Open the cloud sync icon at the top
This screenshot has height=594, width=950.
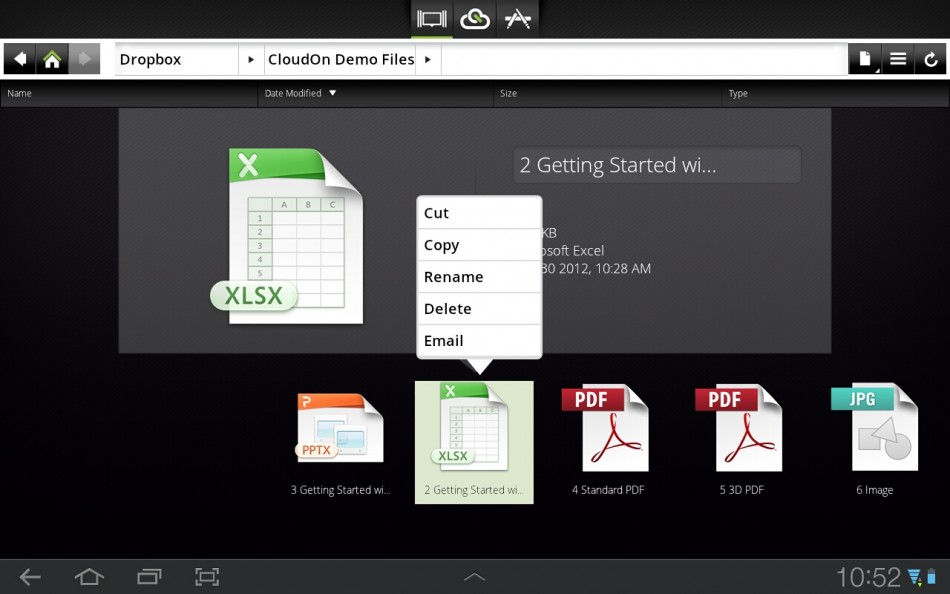(x=474, y=18)
